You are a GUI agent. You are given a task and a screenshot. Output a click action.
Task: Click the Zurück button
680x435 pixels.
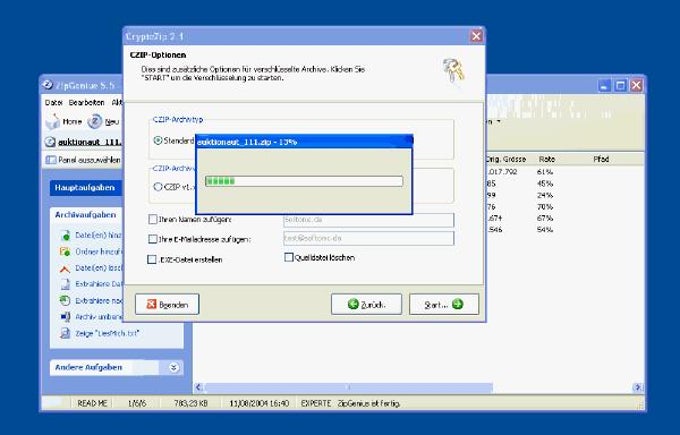pos(366,304)
